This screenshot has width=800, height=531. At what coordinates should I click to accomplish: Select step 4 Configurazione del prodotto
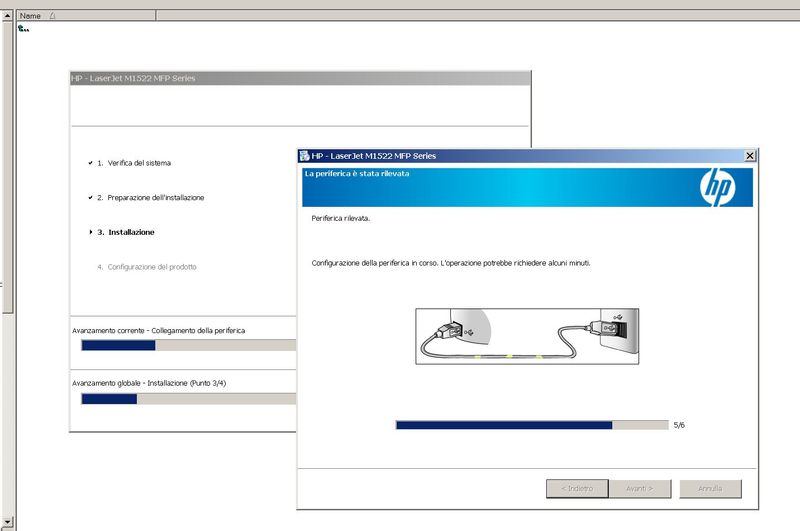pyautogui.click(x=147, y=267)
